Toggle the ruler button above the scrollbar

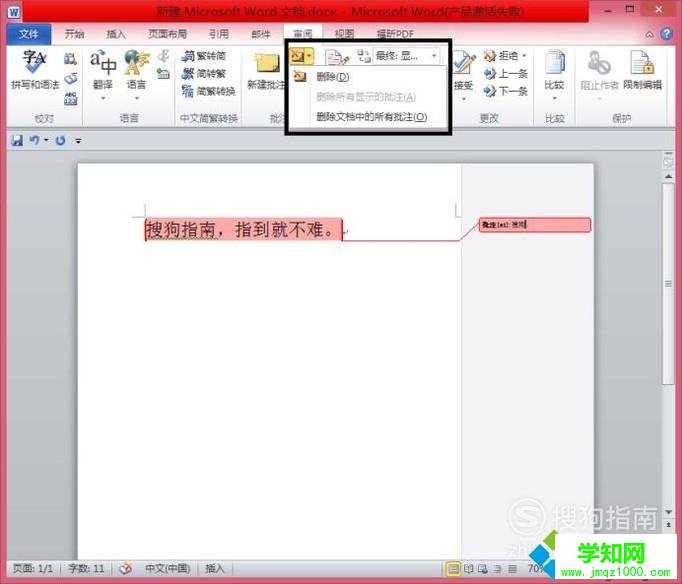pos(669,160)
